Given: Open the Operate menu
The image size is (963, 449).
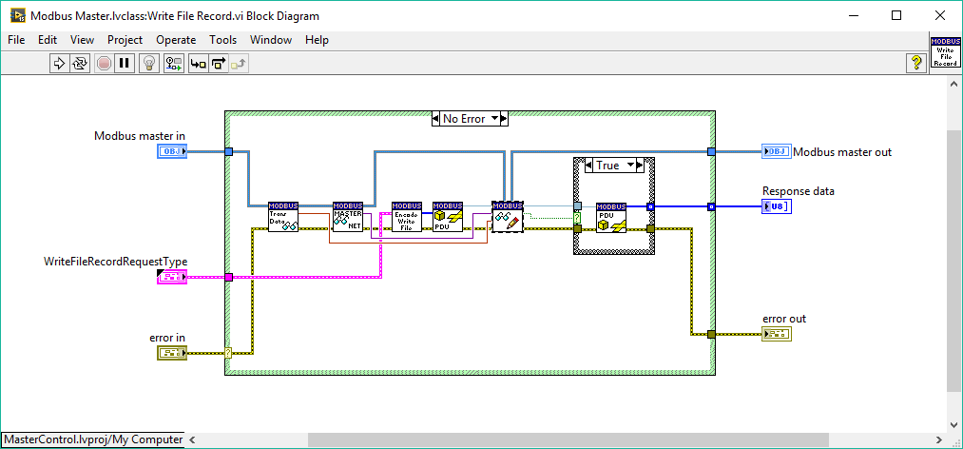Looking at the screenshot, I should [x=176, y=40].
